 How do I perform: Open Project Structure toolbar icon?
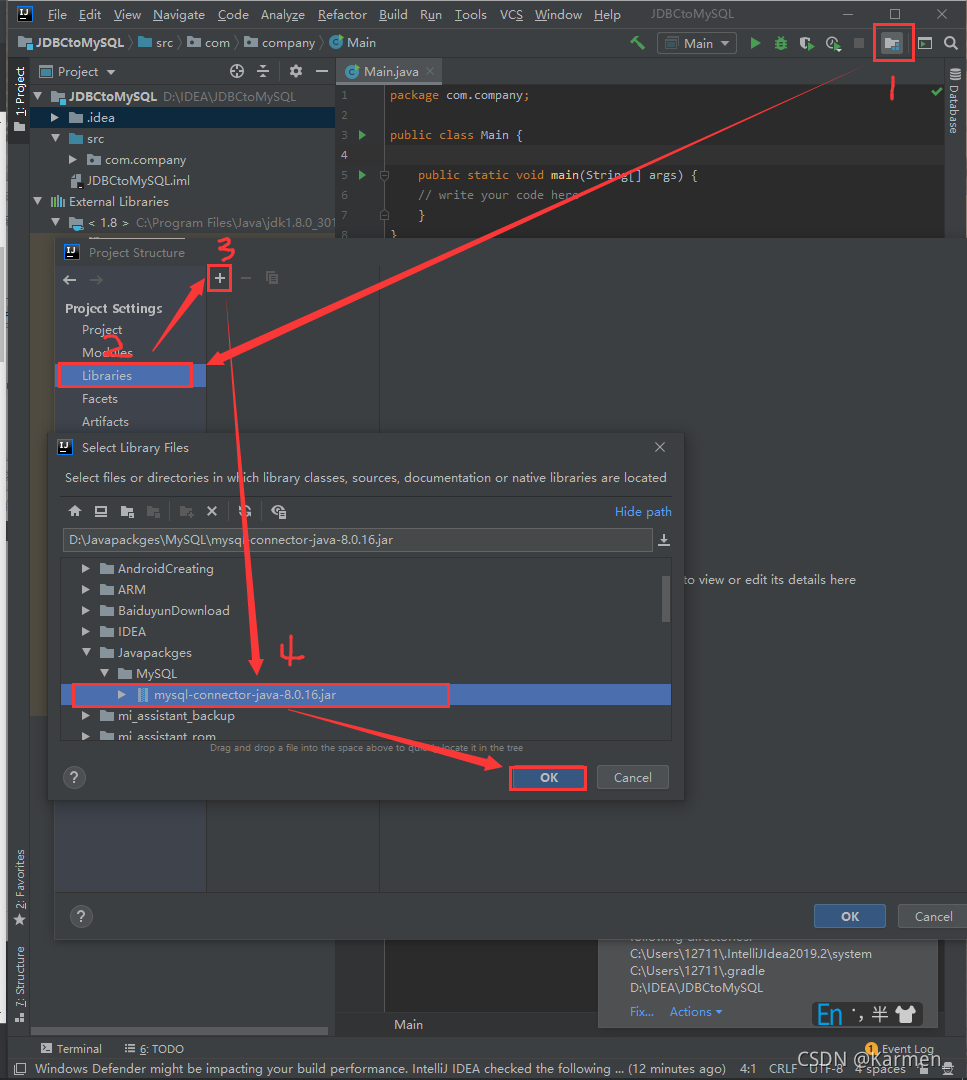pyautogui.click(x=893, y=43)
